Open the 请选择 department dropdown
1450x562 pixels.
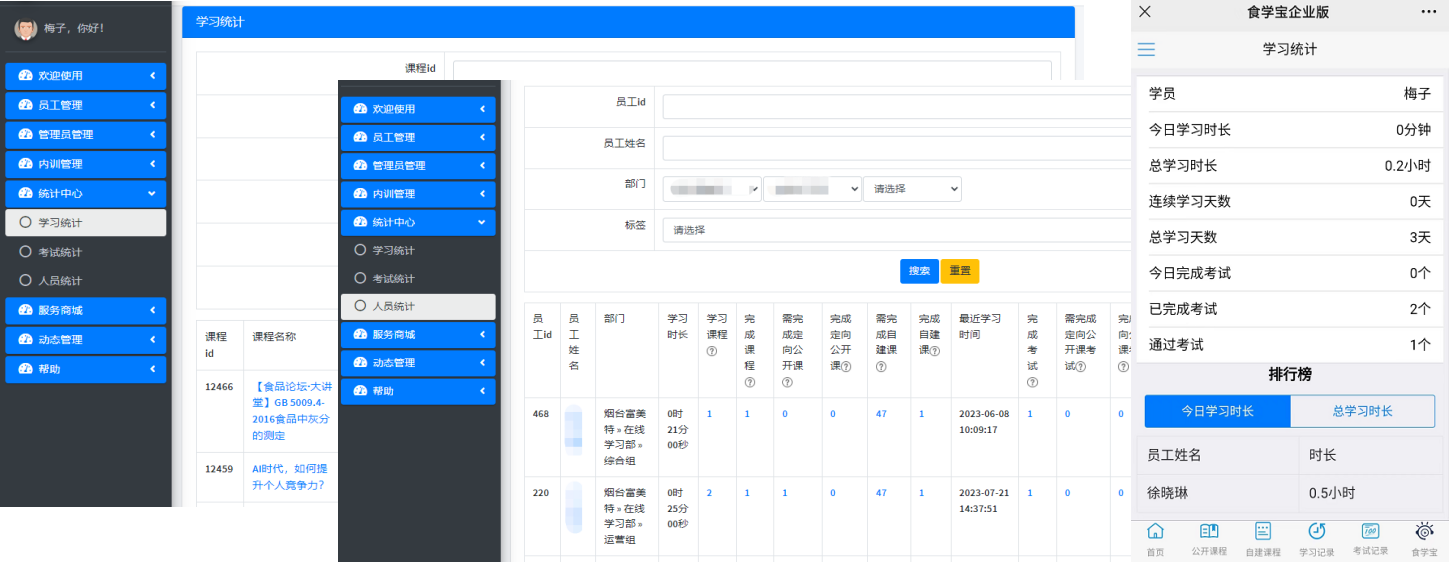[912, 189]
